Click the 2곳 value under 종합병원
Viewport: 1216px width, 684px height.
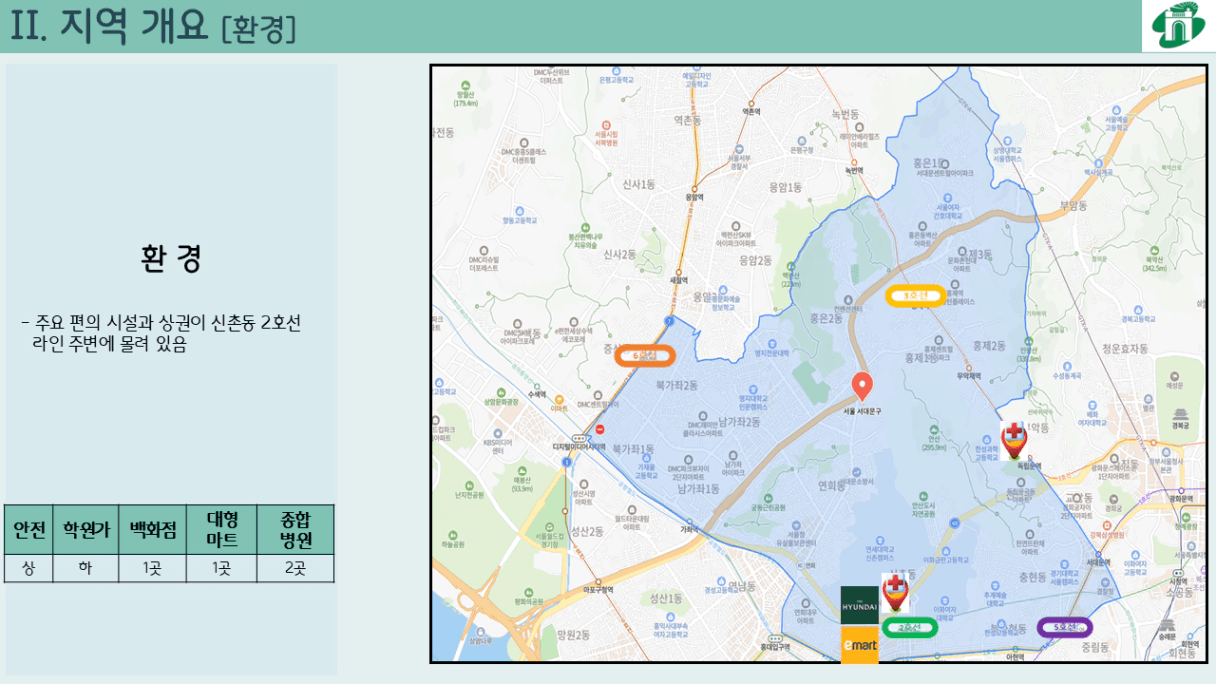[295, 568]
